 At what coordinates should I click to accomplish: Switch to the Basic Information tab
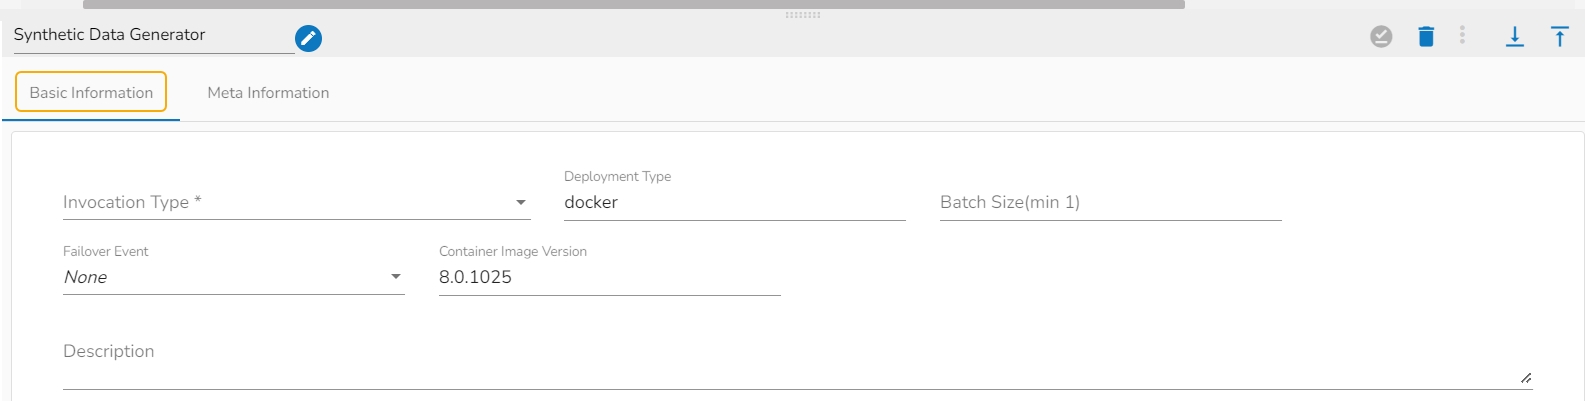tap(91, 92)
